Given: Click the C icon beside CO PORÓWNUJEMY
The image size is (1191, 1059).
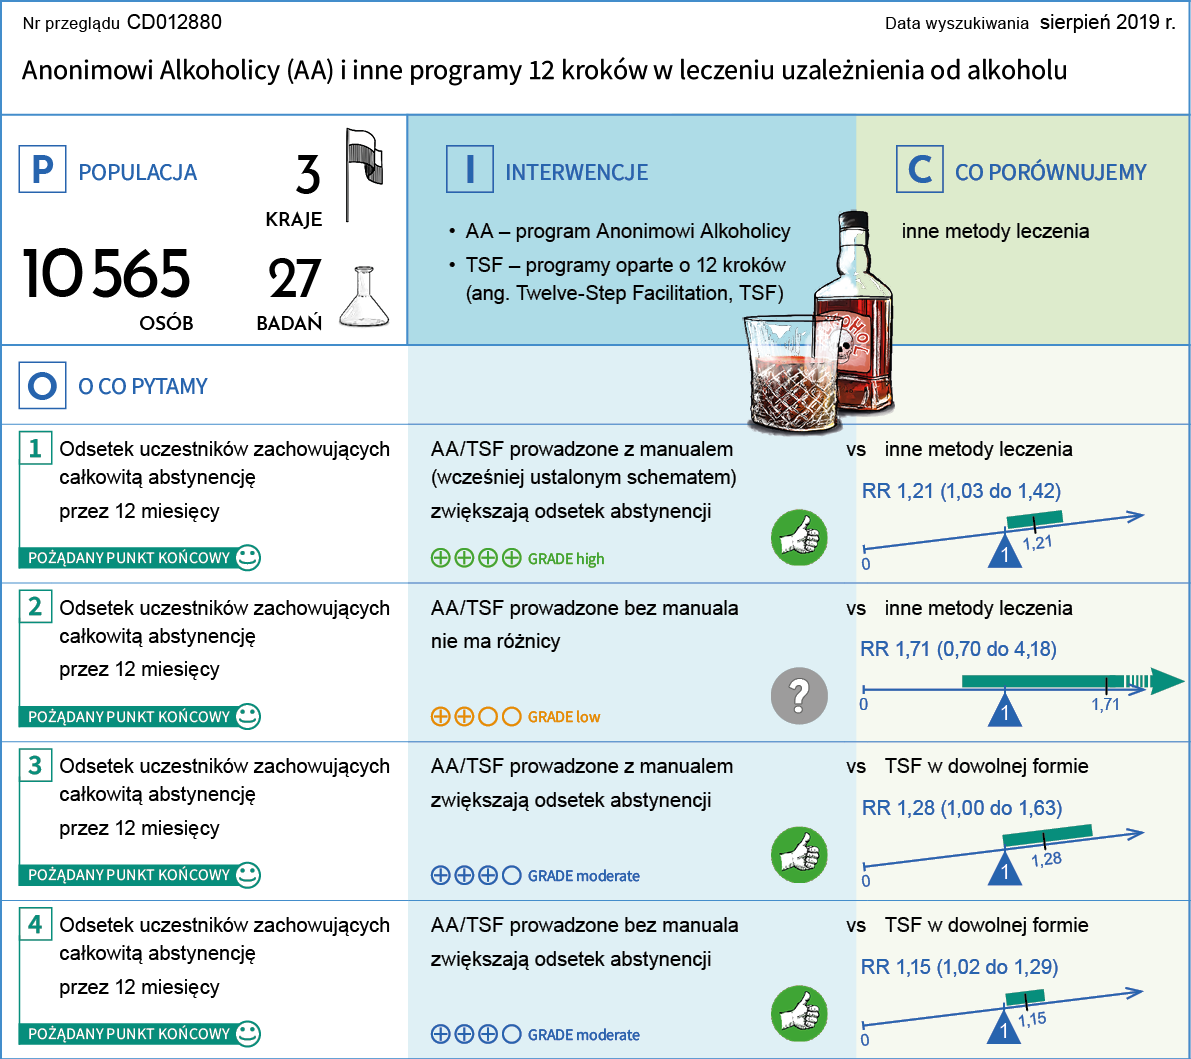Looking at the screenshot, I should [919, 170].
